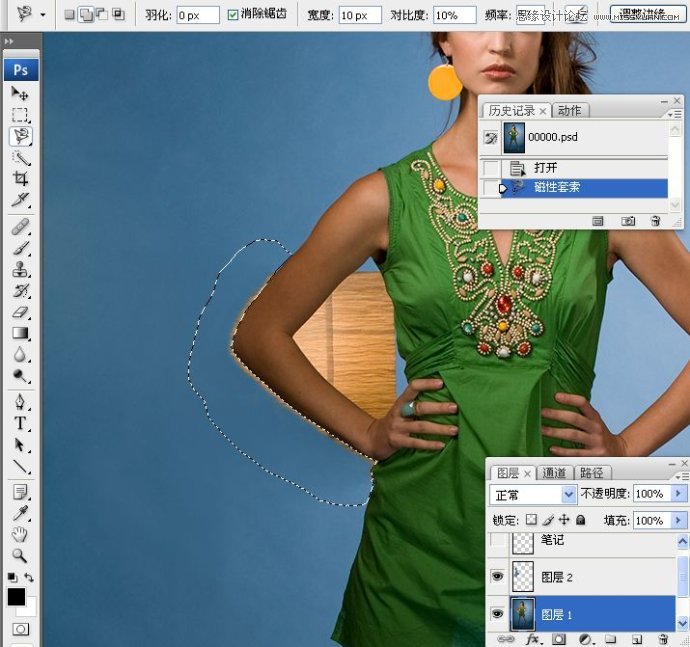
Task: Select the Crop tool
Action: coord(20,178)
